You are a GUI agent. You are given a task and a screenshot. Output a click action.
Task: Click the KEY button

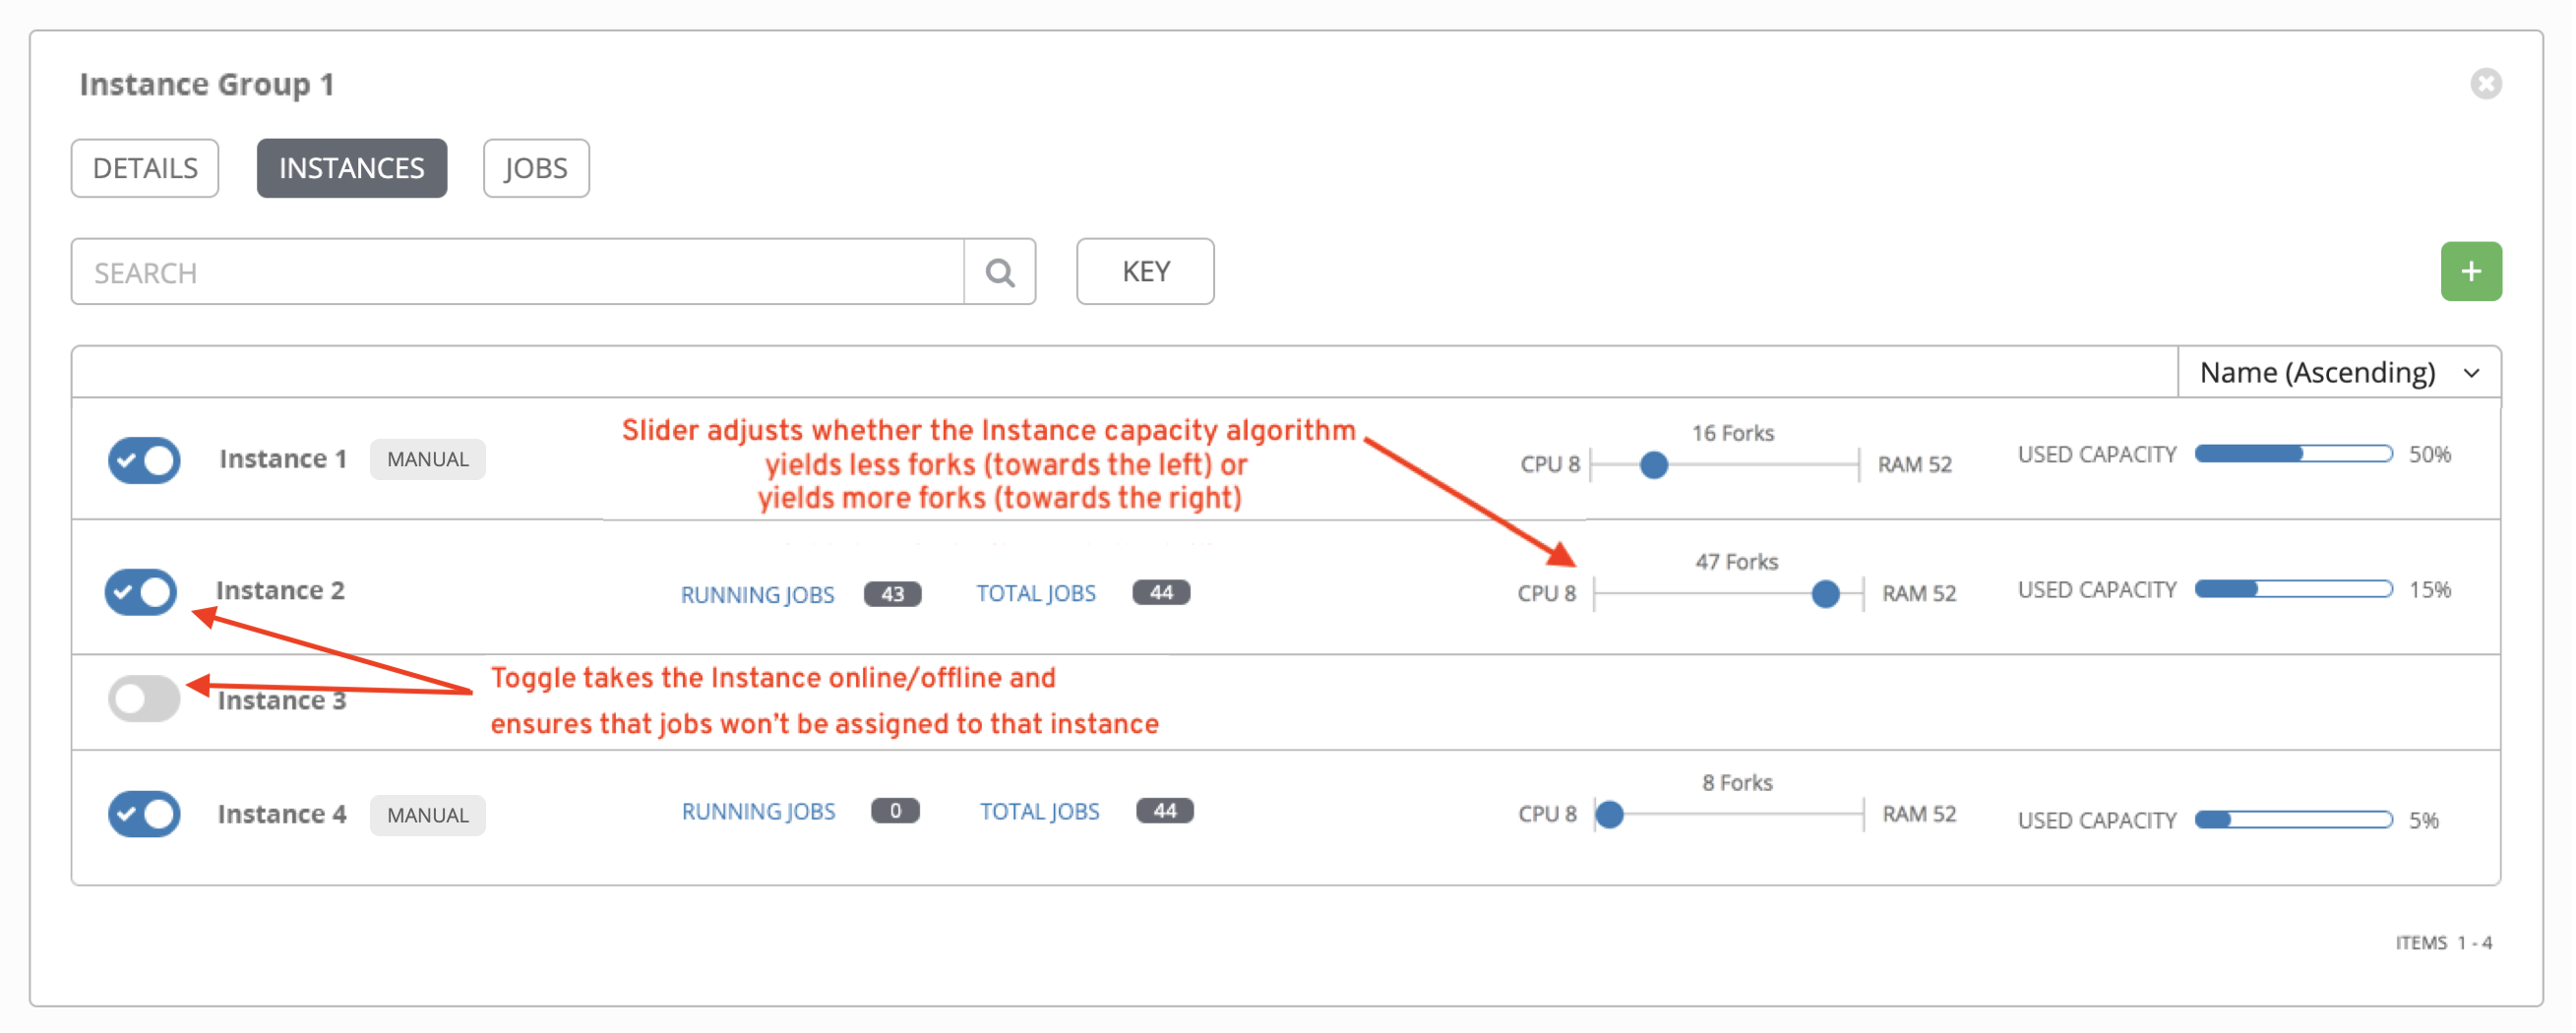pos(1144,271)
